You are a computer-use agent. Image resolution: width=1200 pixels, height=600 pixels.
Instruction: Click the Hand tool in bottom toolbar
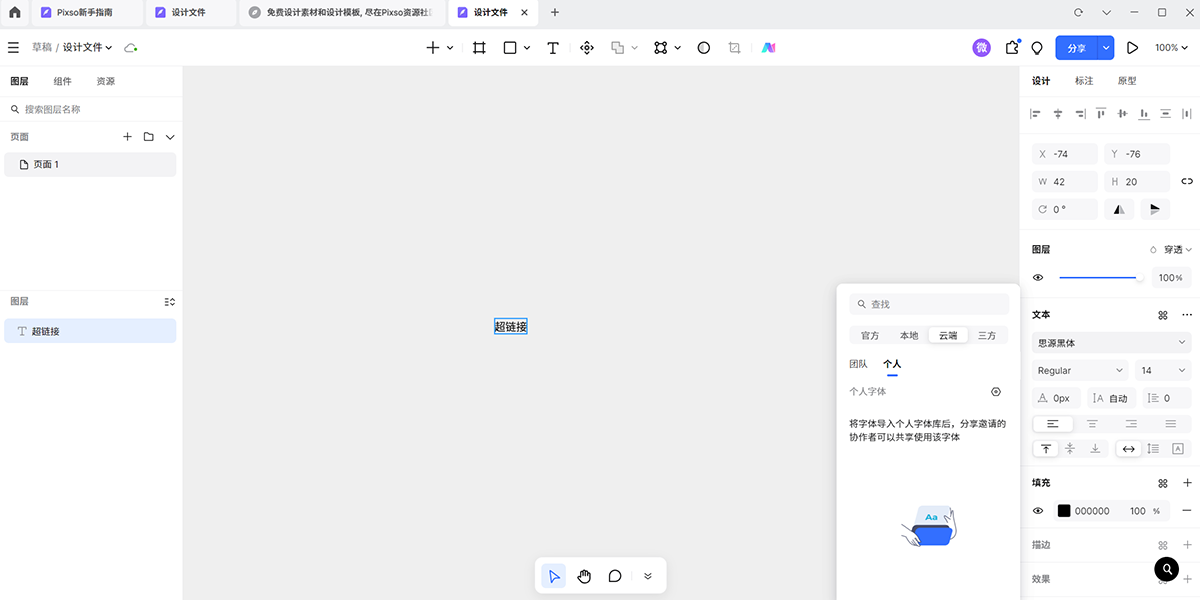tap(584, 576)
